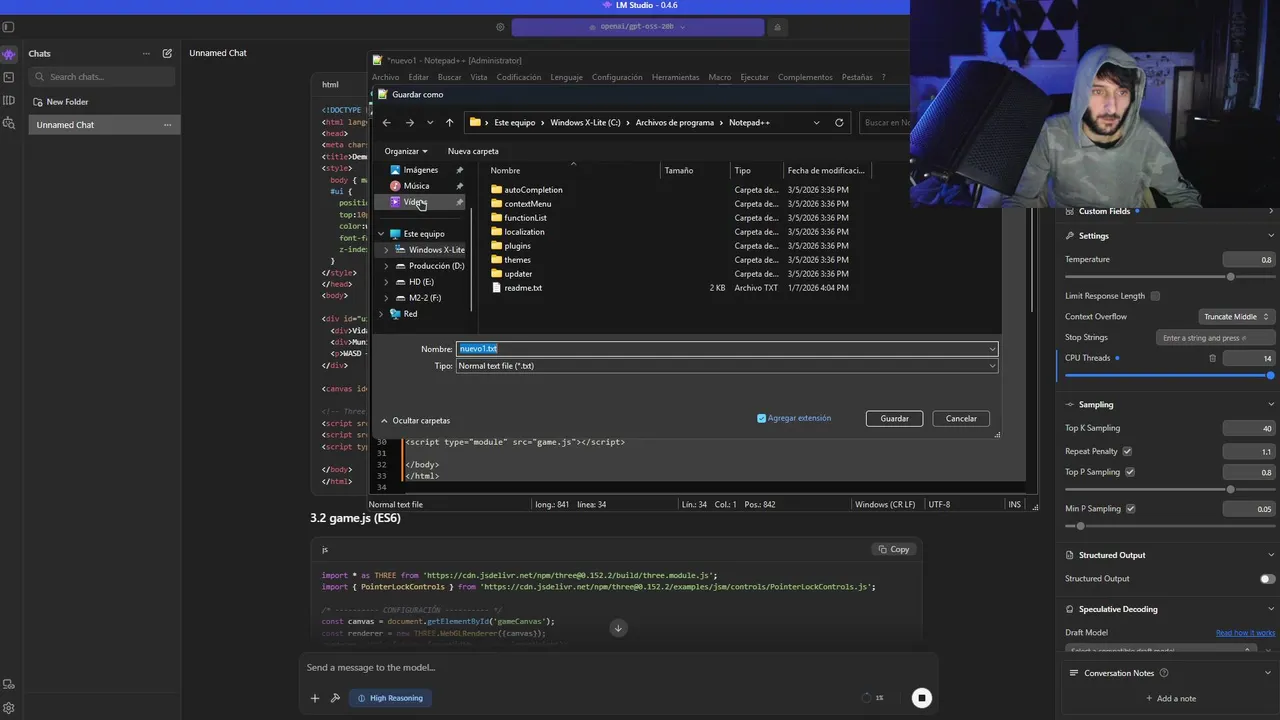Open Notepad++ Buscar menu
Screen dimensions: 1280x720
(449, 77)
